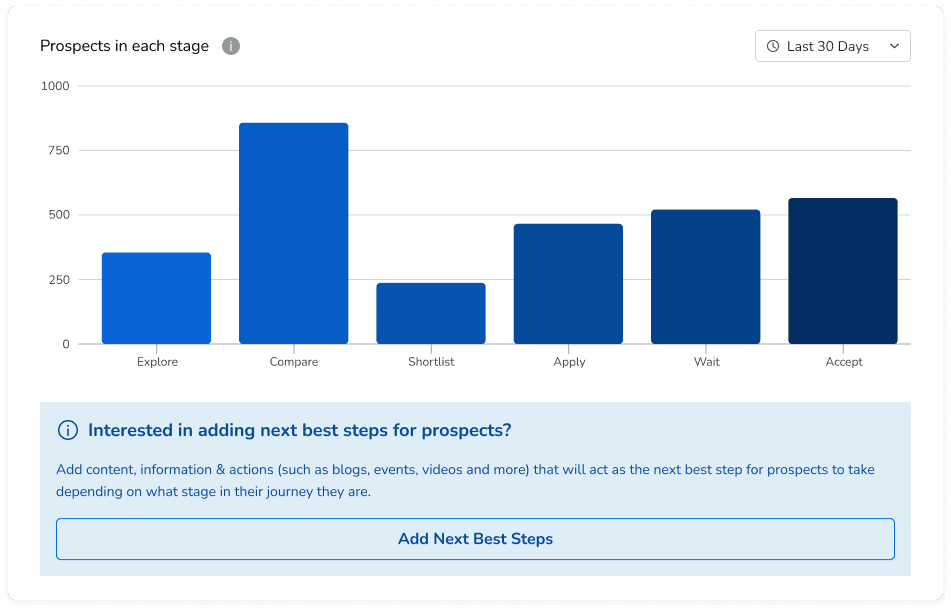Click the 'Wait' axis label
Image resolution: width=951 pixels, height=611 pixels.
707,362
